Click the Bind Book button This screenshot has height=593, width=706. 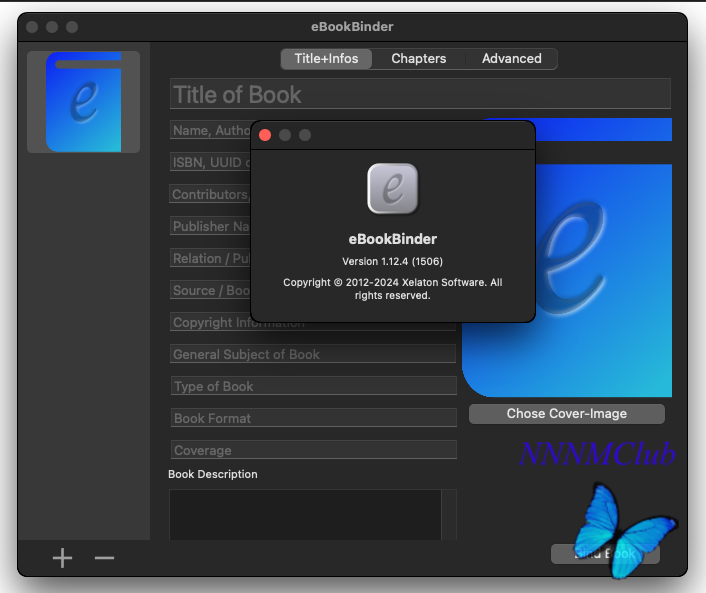pos(605,554)
